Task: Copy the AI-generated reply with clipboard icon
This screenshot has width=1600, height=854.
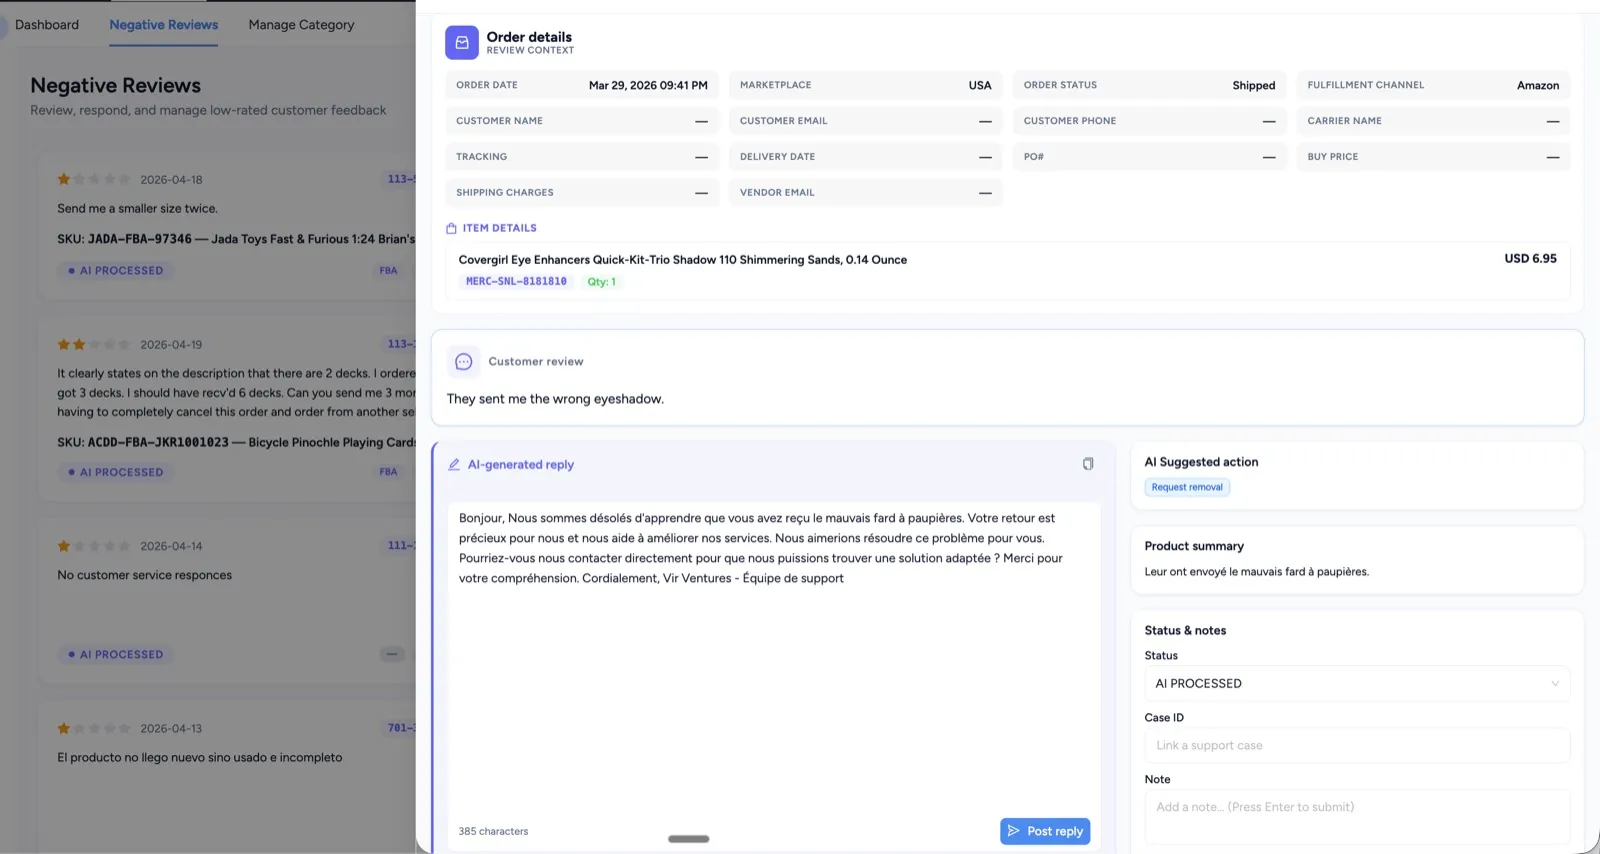Action: pyautogui.click(x=1088, y=464)
